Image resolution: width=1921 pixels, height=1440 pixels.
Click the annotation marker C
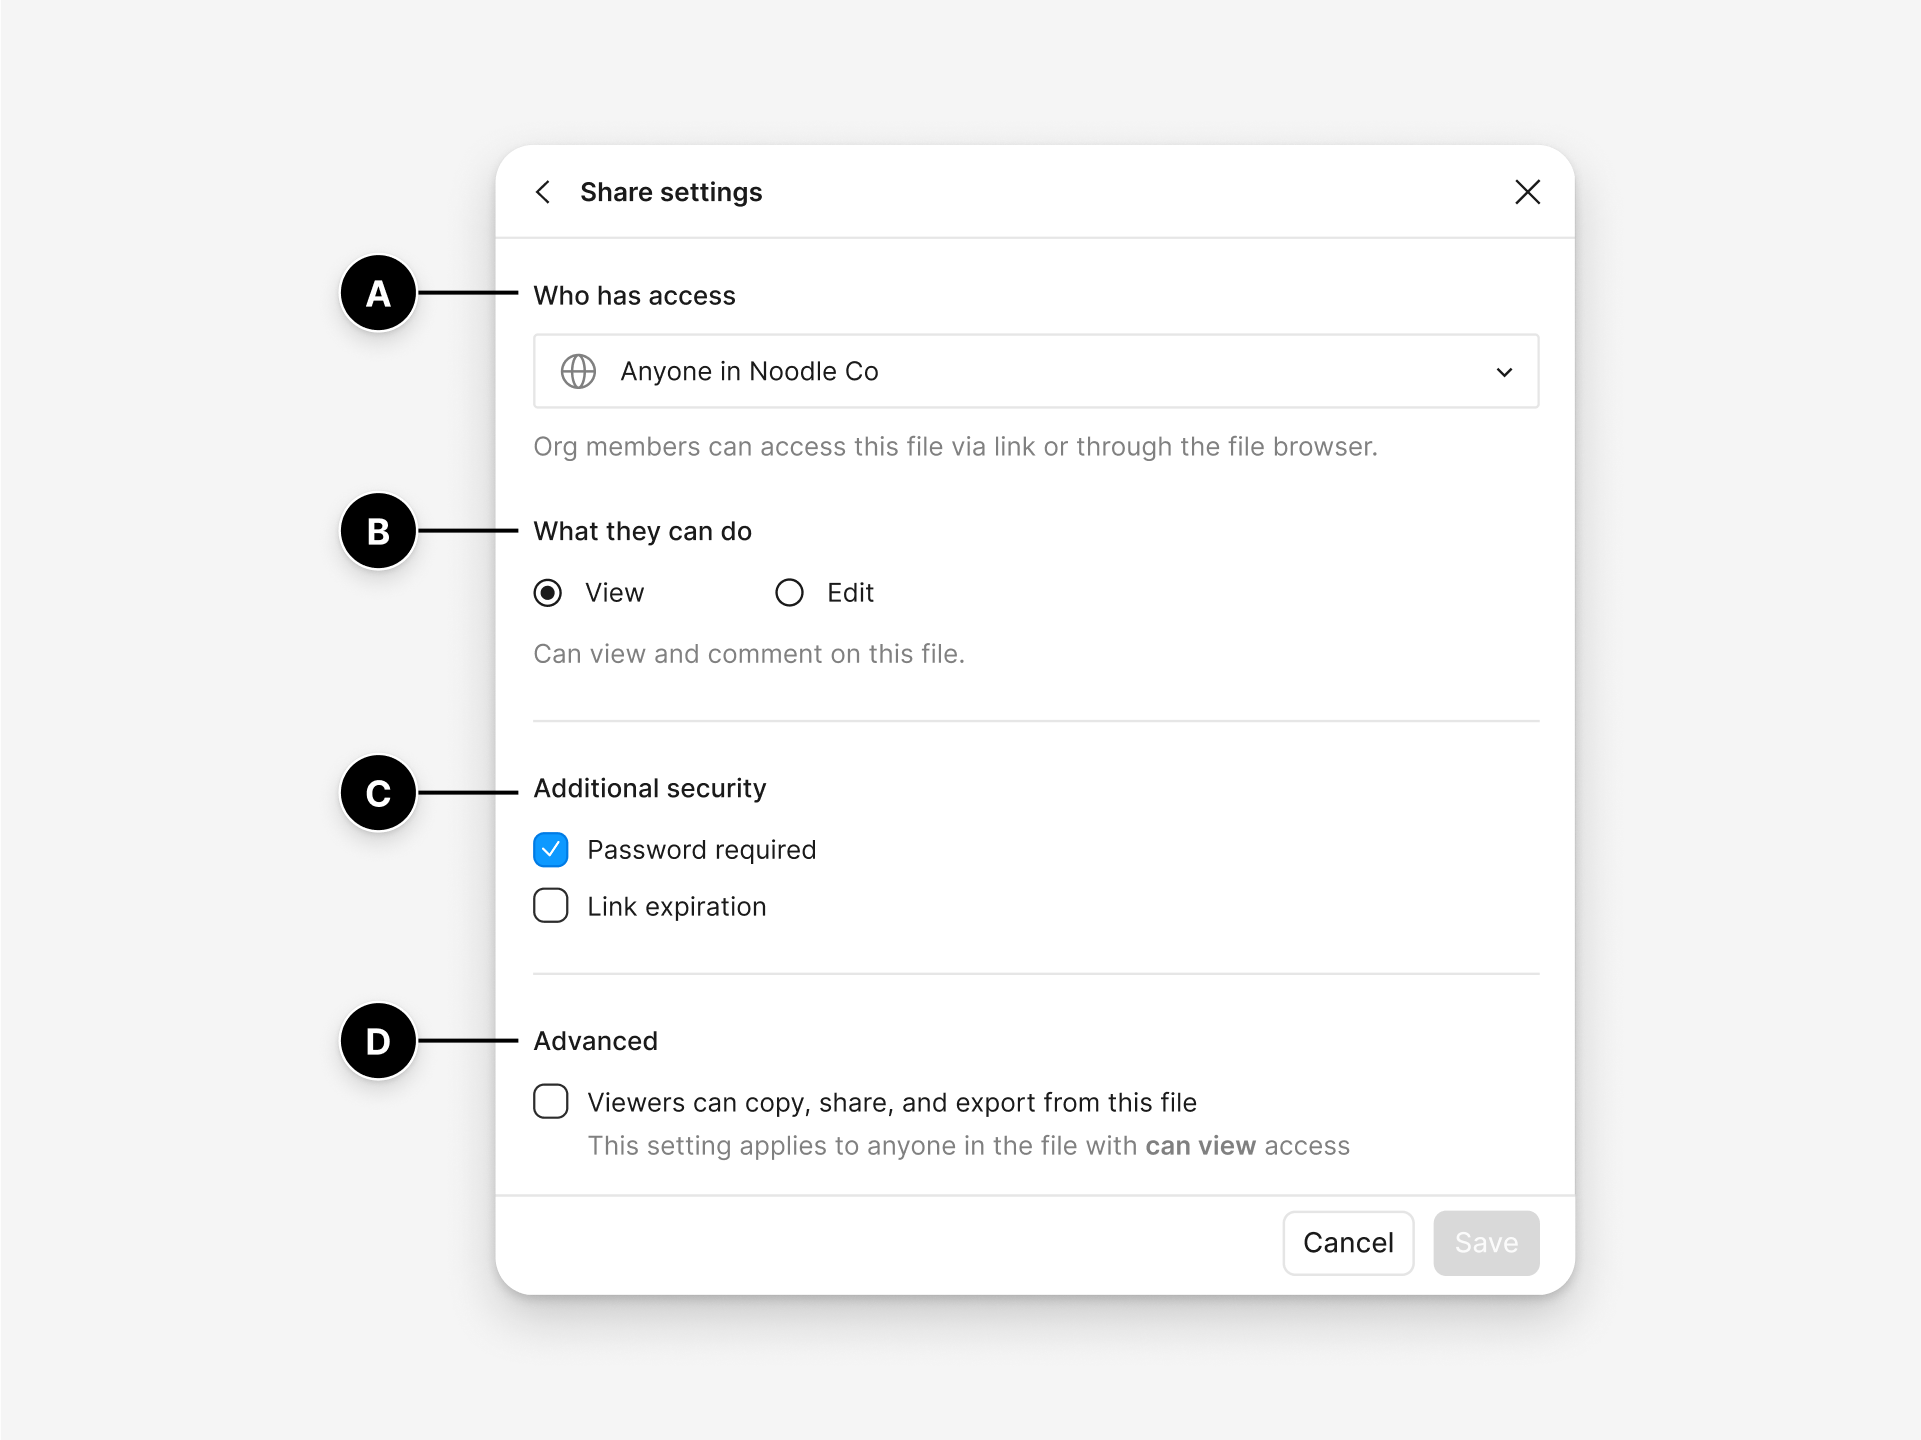pyautogui.click(x=378, y=793)
